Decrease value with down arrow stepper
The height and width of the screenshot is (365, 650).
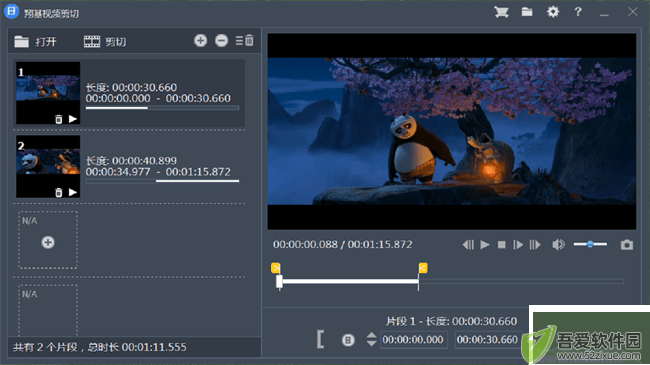pos(371,343)
